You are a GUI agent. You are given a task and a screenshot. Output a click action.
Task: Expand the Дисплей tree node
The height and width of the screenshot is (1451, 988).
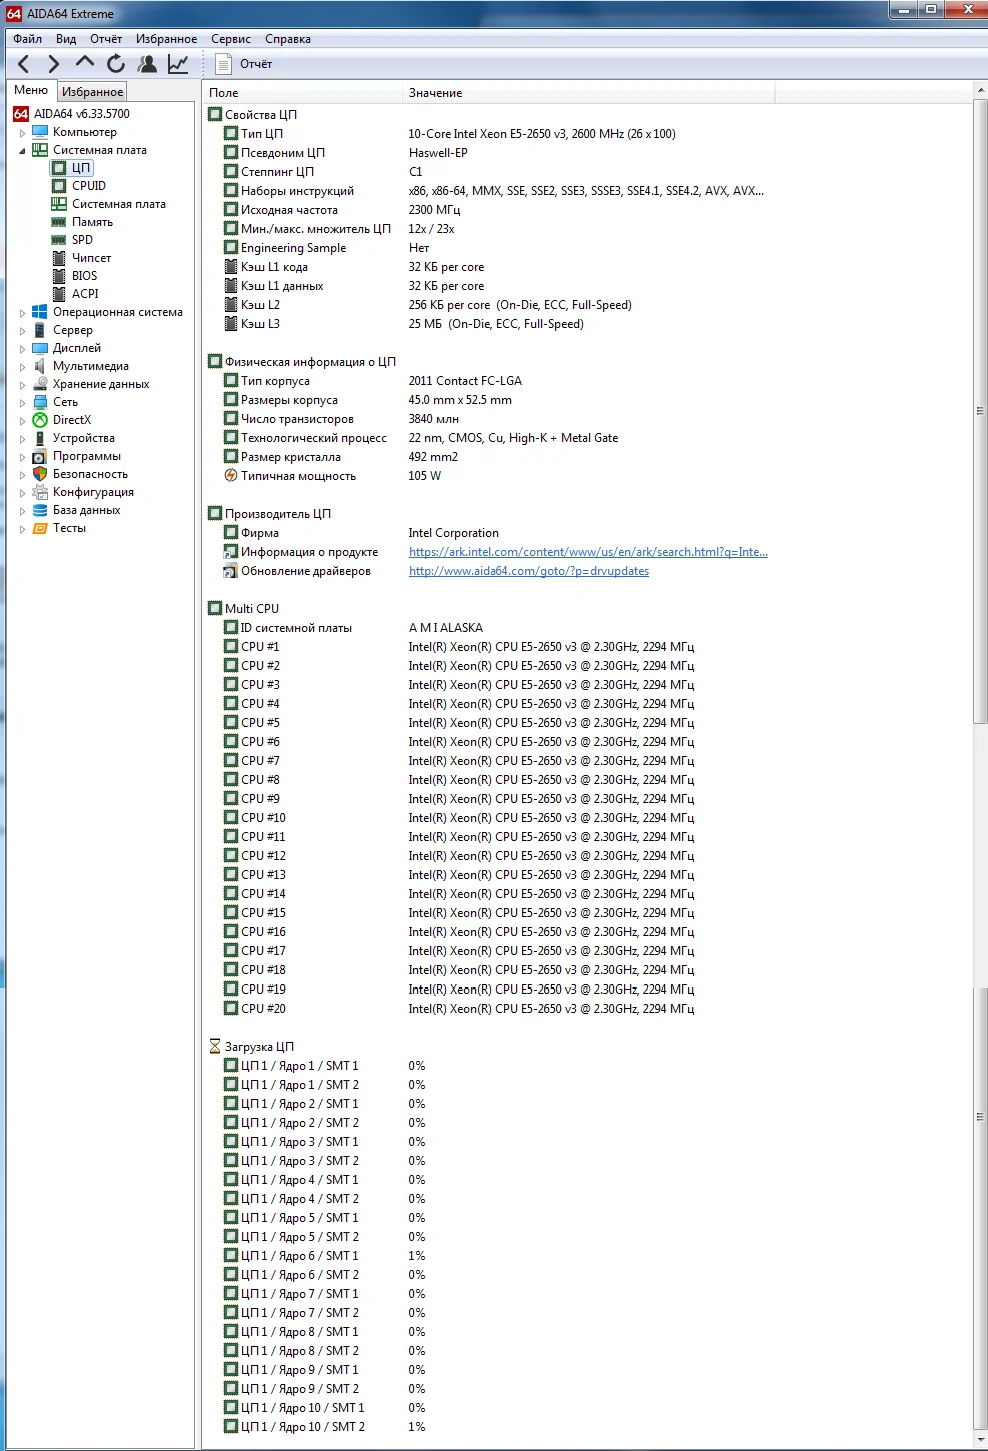click(23, 348)
